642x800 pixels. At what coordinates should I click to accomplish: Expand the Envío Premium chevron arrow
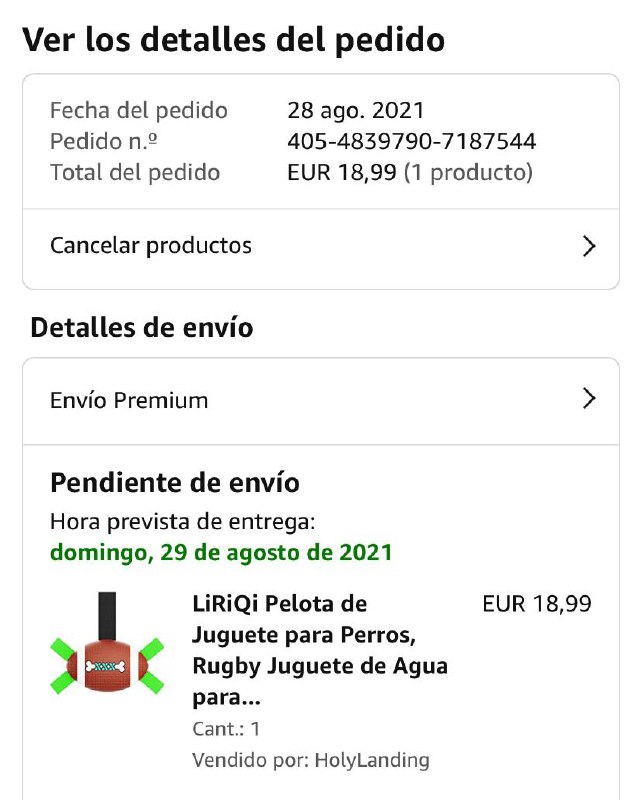tap(589, 398)
